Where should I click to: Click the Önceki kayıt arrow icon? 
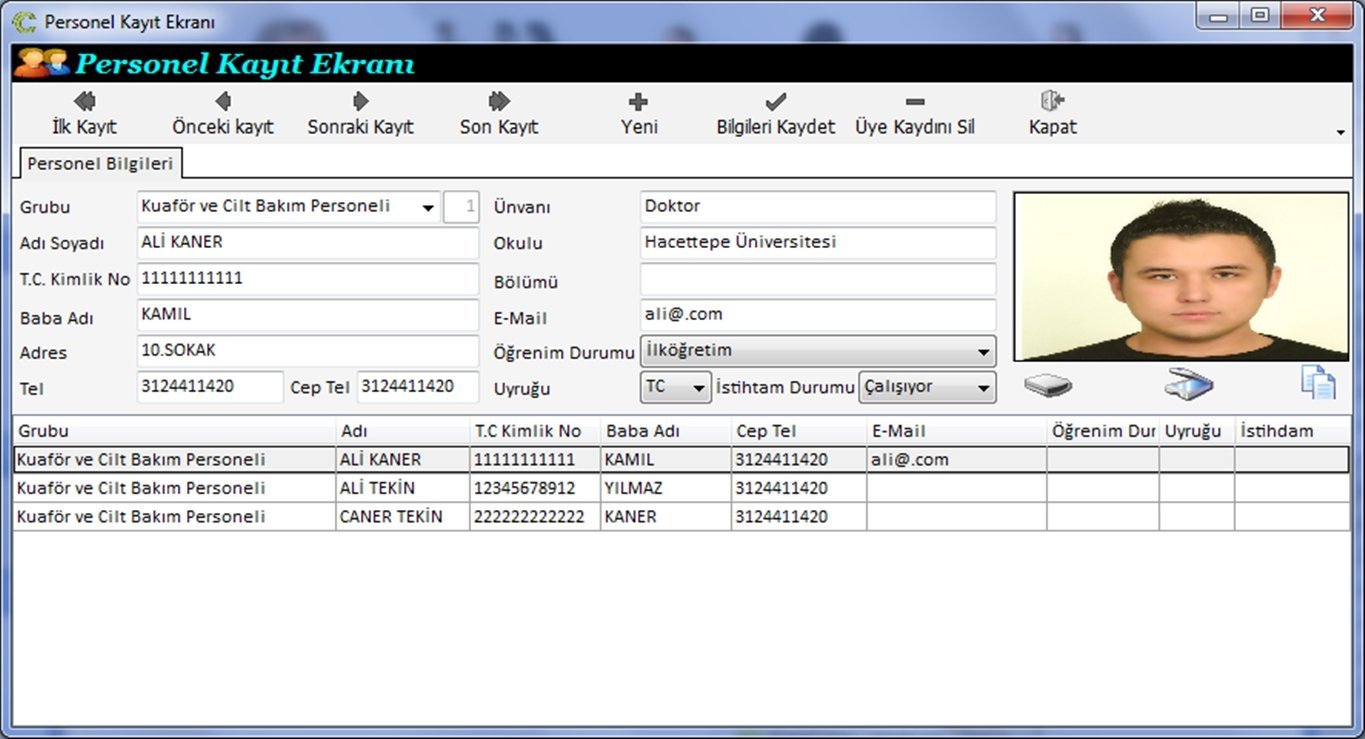point(223,102)
